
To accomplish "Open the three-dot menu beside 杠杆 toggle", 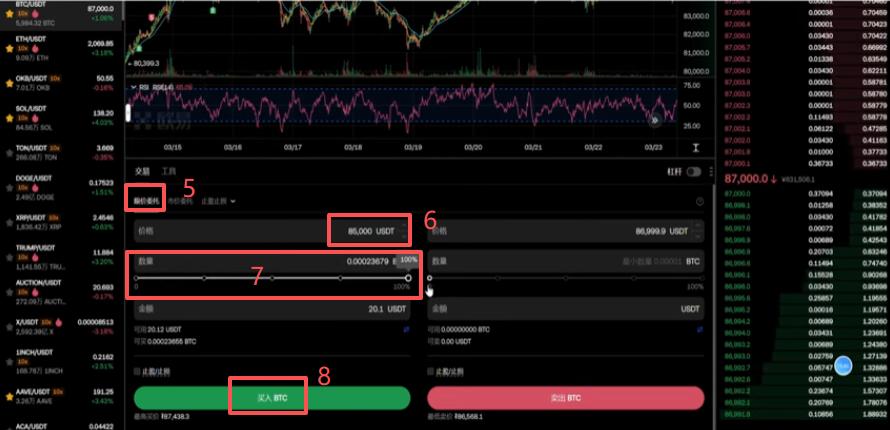I will click(711, 171).
